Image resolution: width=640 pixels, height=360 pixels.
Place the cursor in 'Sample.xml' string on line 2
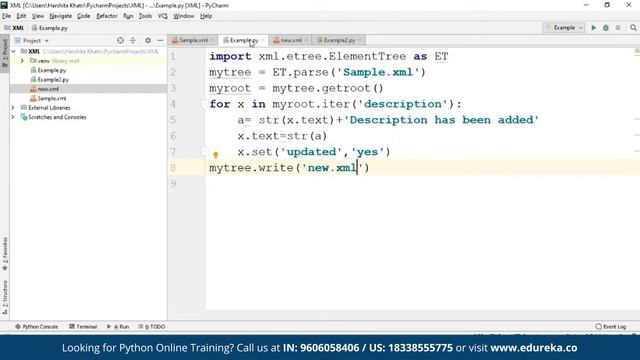(x=378, y=72)
